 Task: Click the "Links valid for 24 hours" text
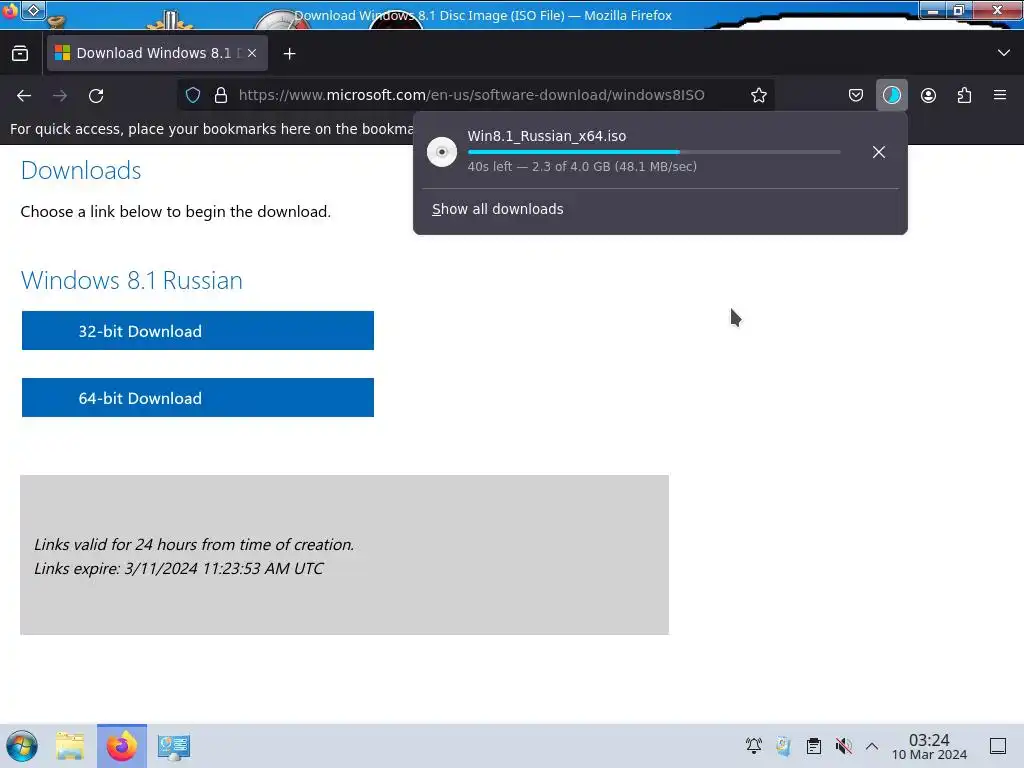[194, 544]
